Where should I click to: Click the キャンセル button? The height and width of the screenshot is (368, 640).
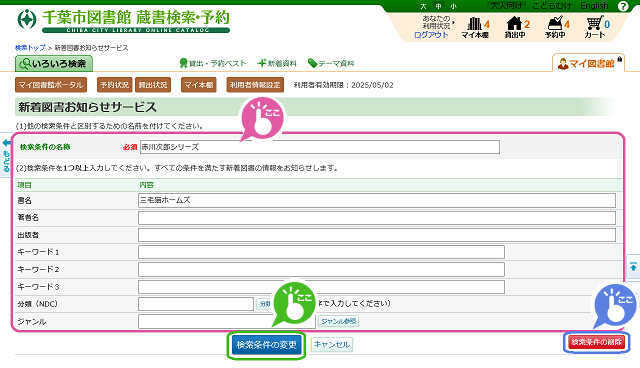pos(332,345)
